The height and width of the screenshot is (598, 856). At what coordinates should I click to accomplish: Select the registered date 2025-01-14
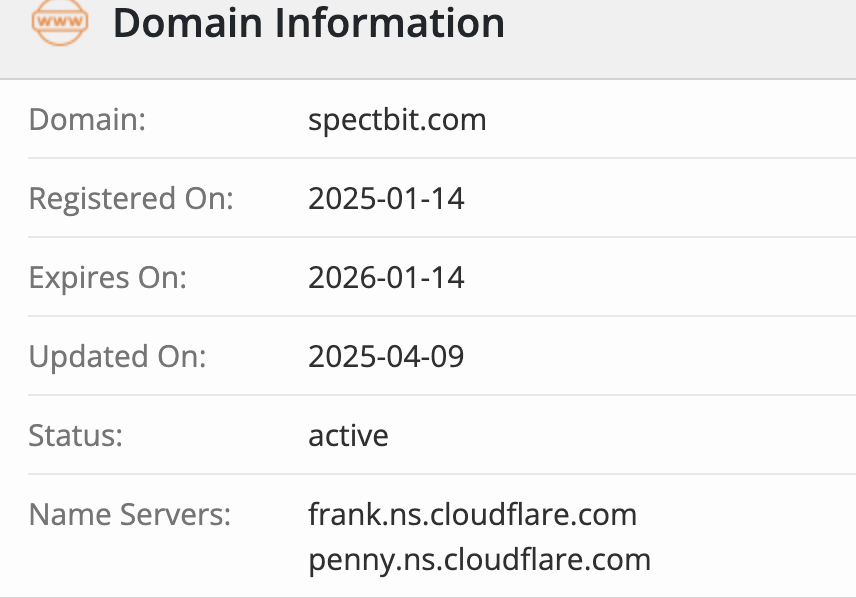coord(386,198)
